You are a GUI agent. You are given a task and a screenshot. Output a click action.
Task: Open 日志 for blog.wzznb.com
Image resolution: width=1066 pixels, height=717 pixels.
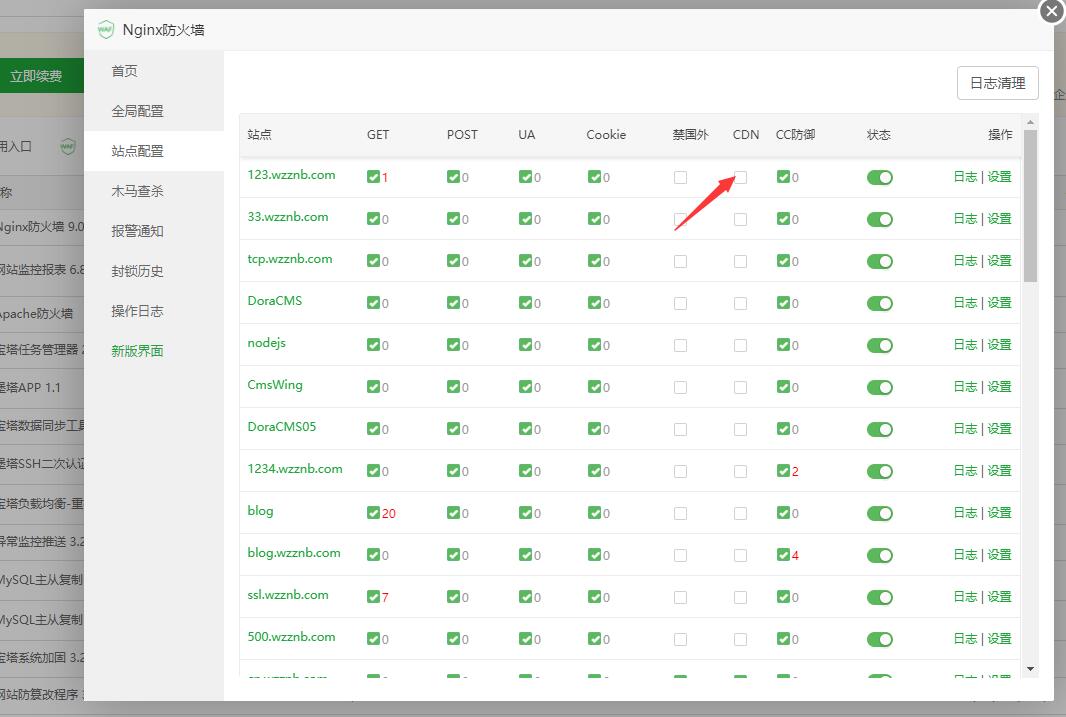(x=965, y=555)
